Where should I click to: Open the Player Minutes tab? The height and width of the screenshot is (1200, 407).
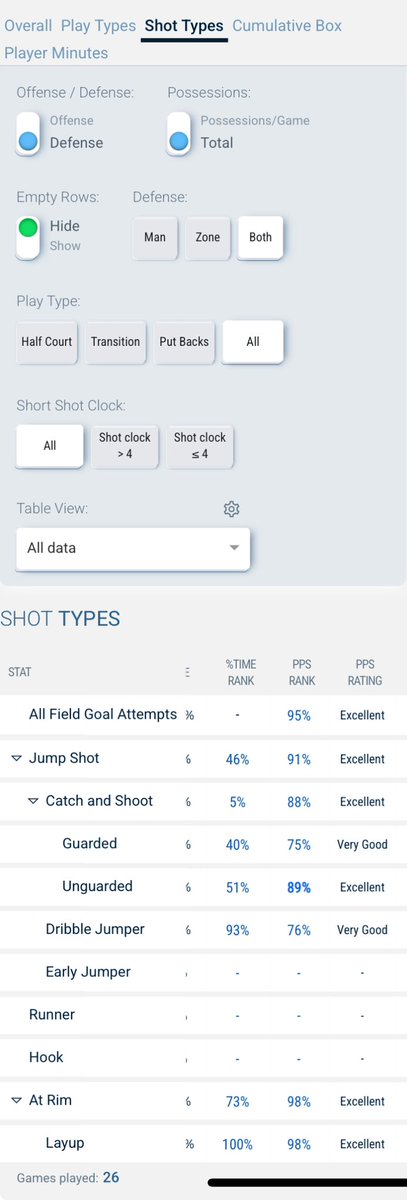click(56, 53)
